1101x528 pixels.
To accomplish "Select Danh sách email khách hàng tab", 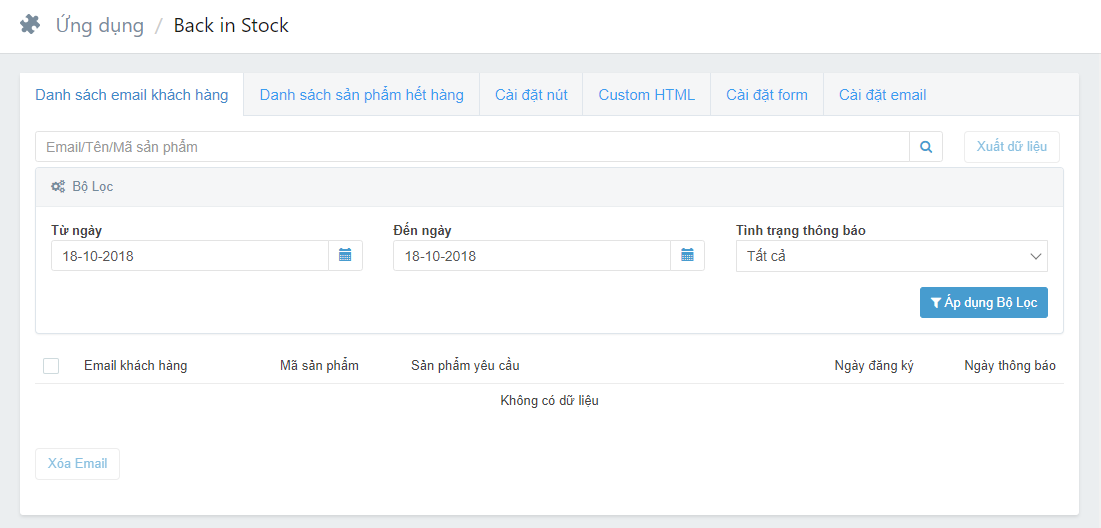I will pos(131,95).
